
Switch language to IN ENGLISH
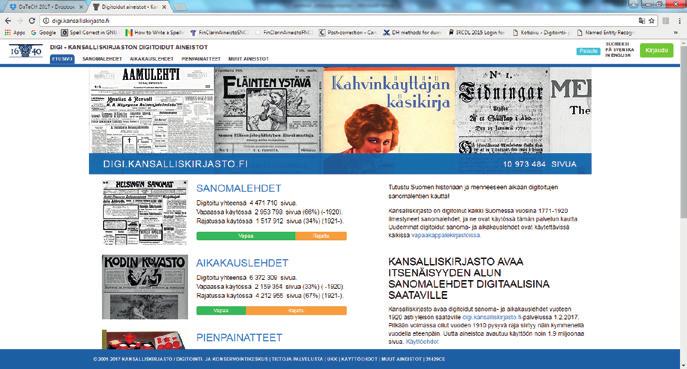[618, 56]
